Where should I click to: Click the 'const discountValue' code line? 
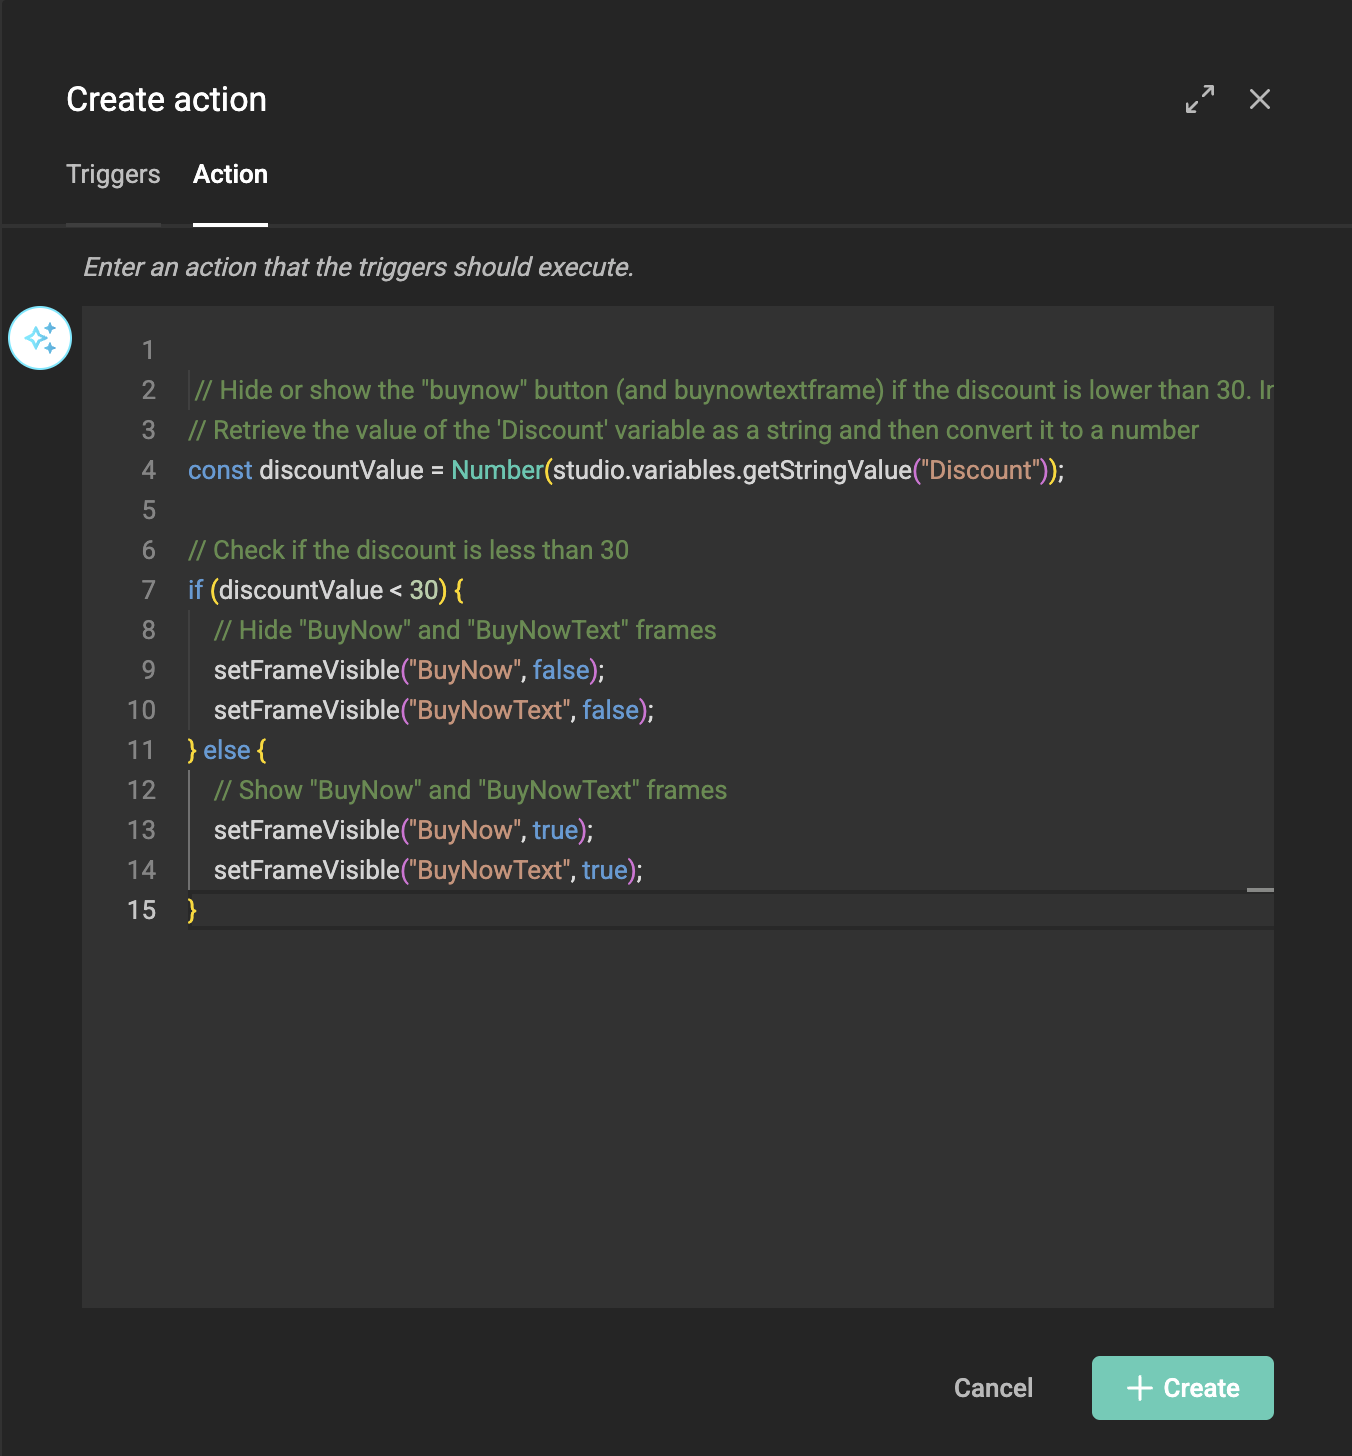[626, 470]
